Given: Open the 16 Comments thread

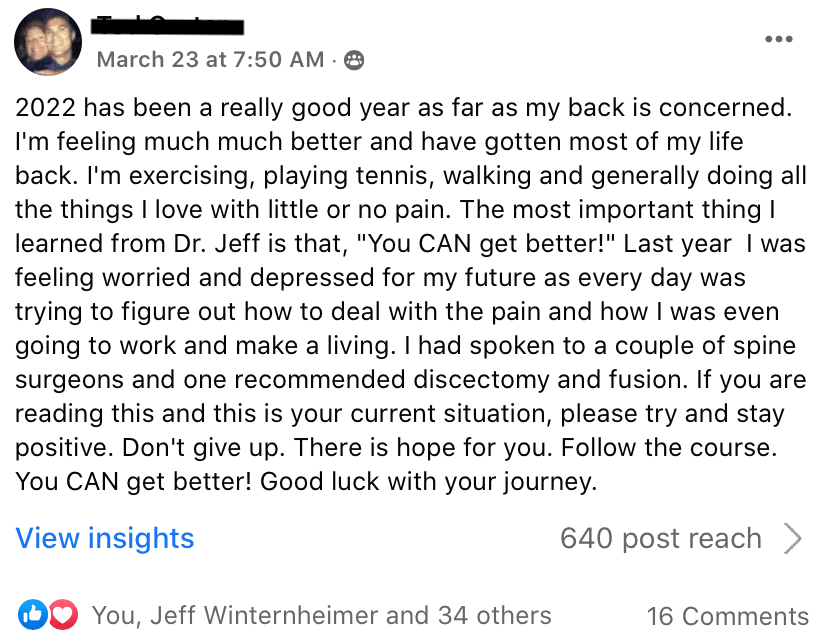Looking at the screenshot, I should 727,616.
